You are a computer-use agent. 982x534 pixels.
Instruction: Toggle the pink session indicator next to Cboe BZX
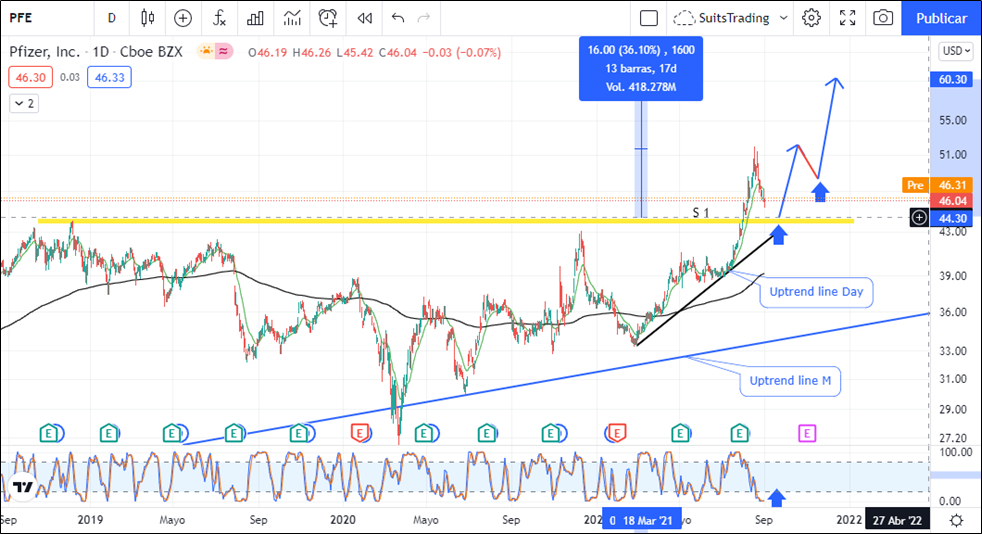(225, 51)
